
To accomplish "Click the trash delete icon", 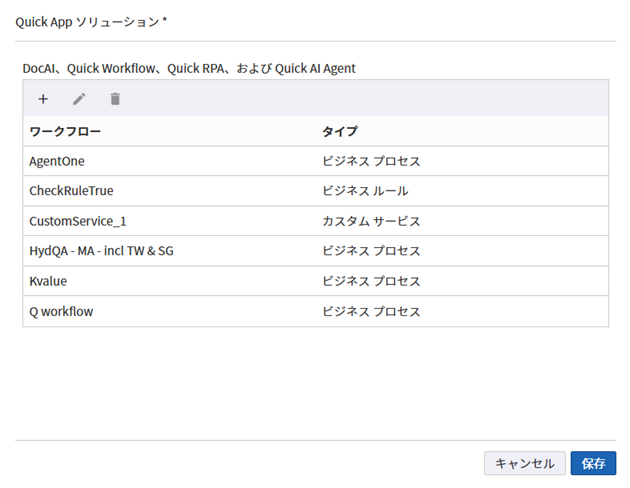I will point(115,99).
